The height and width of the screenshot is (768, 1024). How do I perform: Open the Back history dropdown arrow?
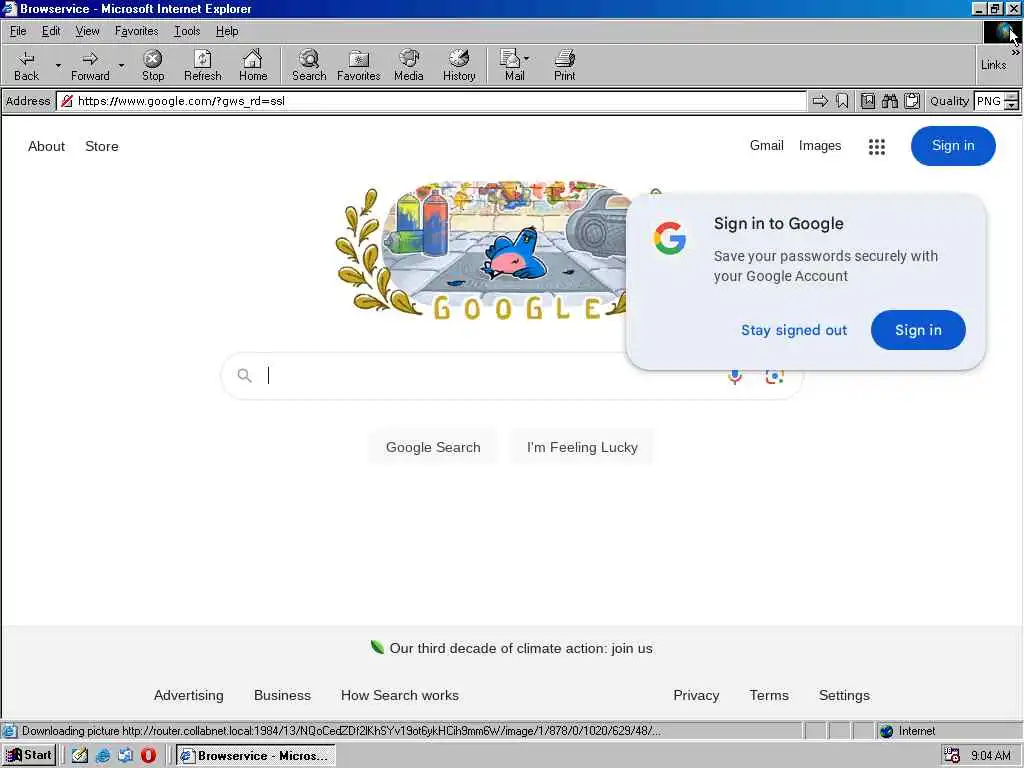[x=58, y=65]
